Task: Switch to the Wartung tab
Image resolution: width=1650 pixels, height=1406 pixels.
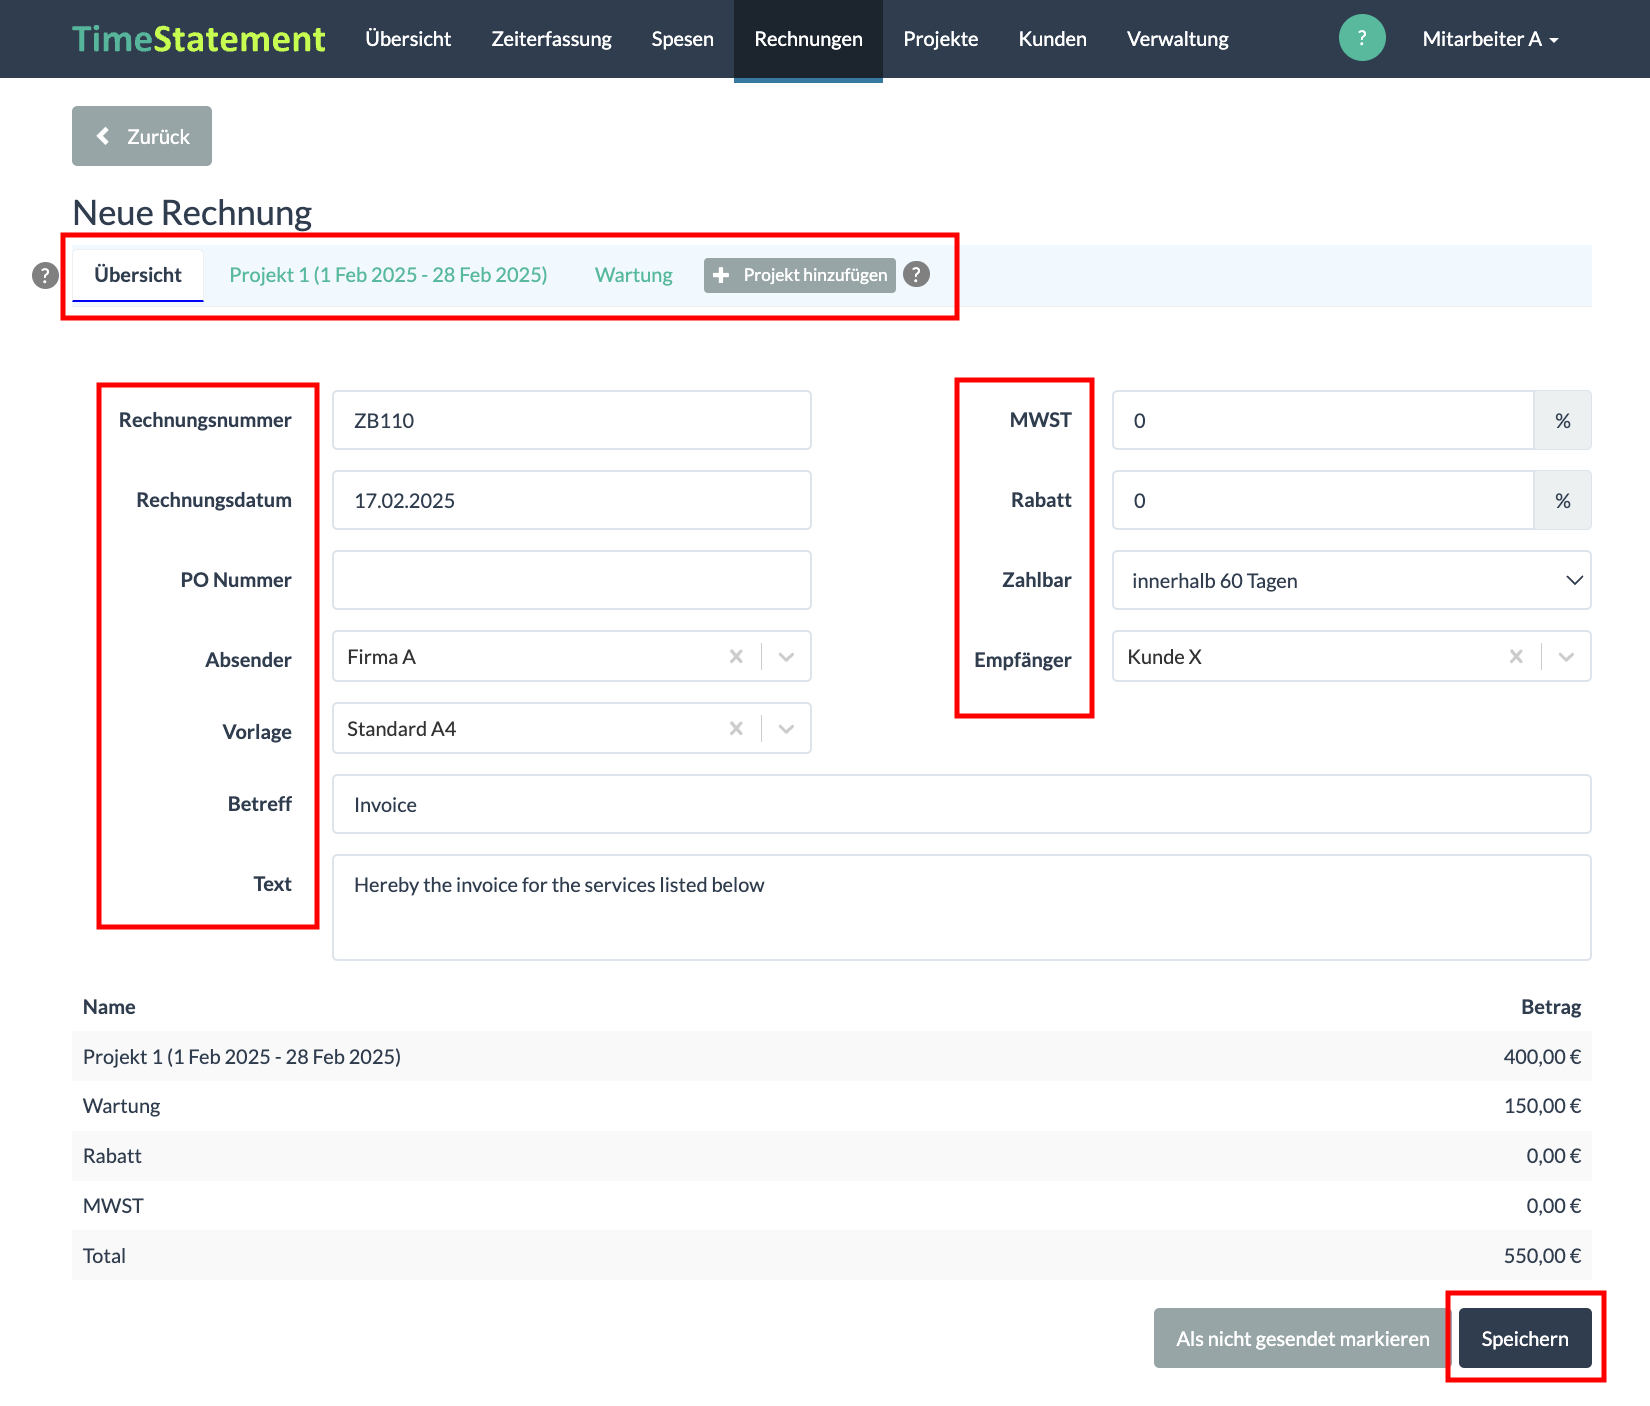Action: 633,275
